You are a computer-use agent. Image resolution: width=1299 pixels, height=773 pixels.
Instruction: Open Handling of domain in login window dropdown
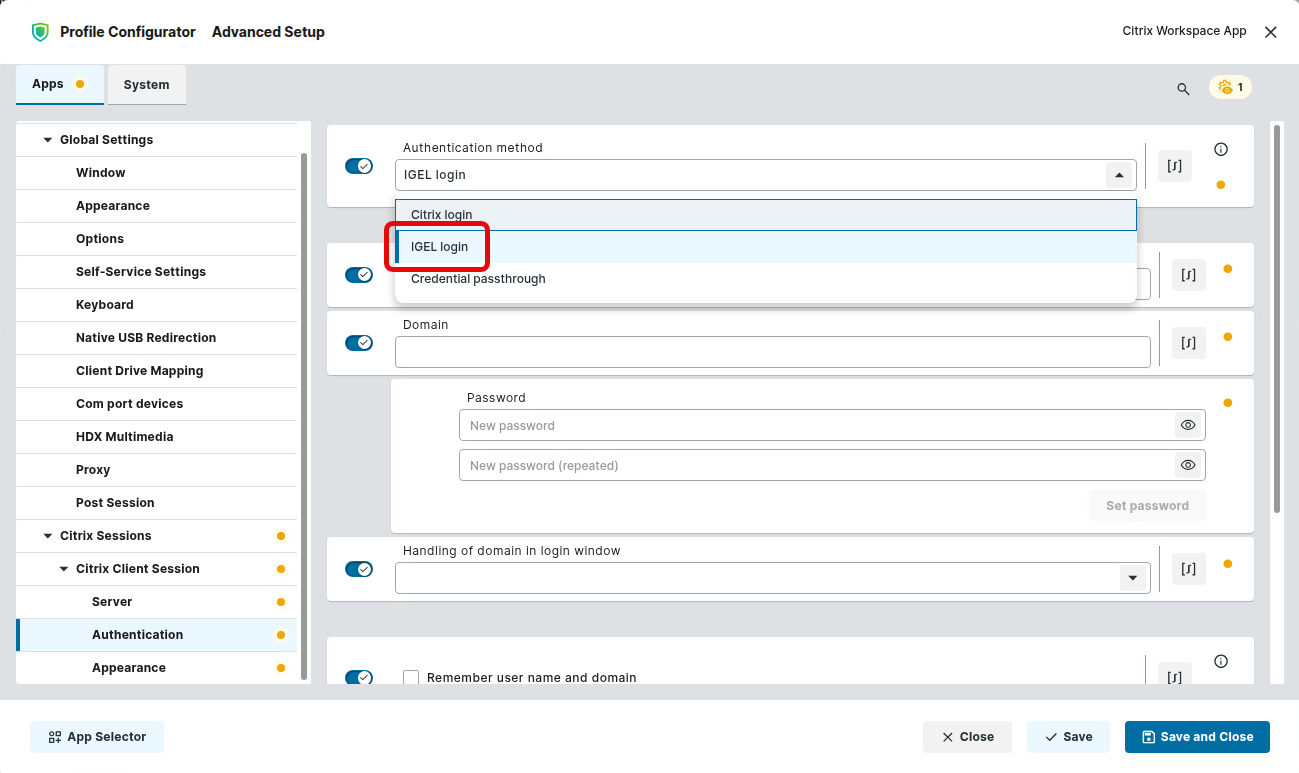1132,578
